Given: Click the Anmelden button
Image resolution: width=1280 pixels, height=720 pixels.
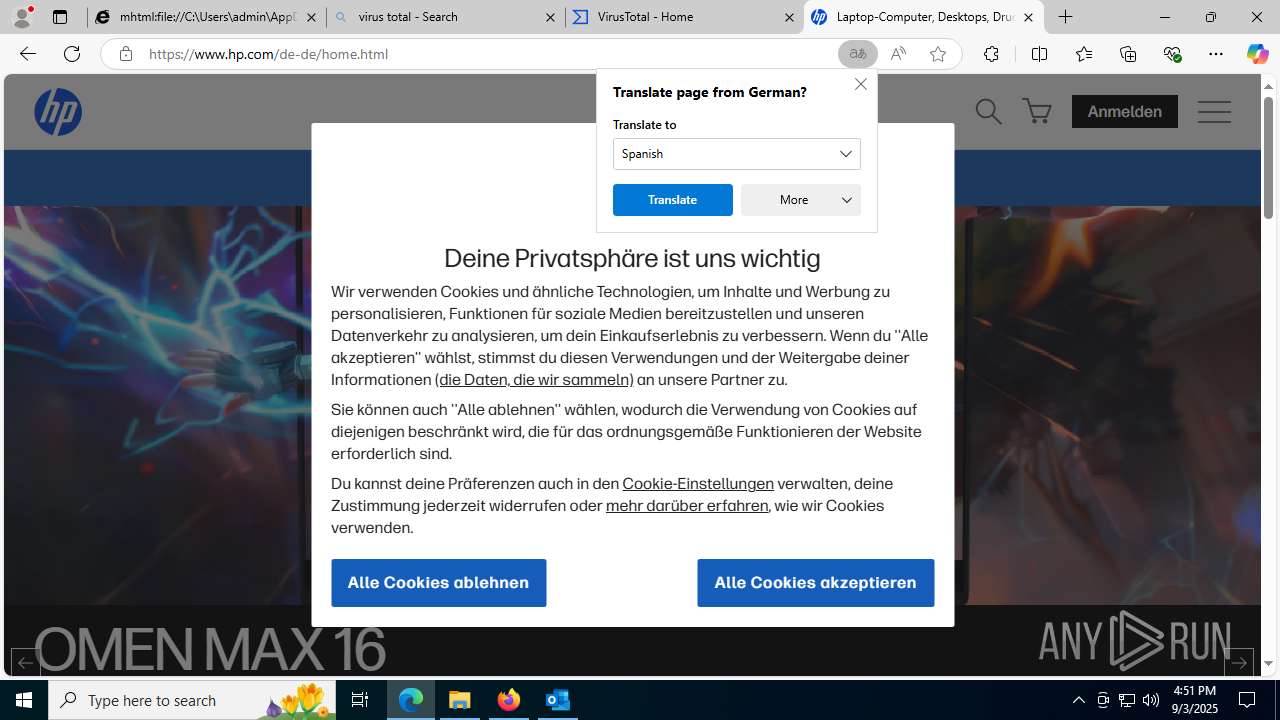Looking at the screenshot, I should 1124,111.
